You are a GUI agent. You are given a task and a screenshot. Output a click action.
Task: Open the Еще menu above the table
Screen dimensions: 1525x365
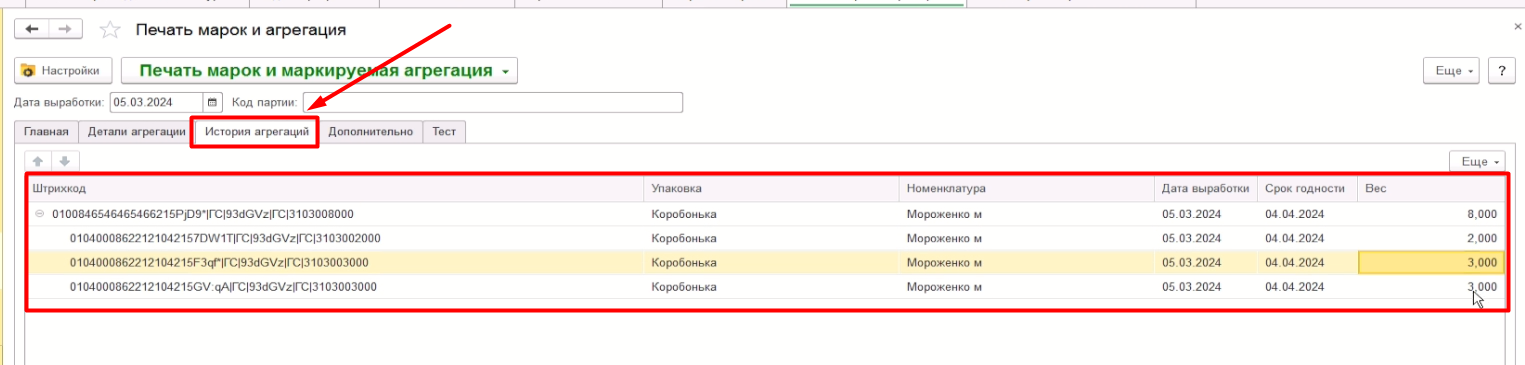coord(1477,161)
